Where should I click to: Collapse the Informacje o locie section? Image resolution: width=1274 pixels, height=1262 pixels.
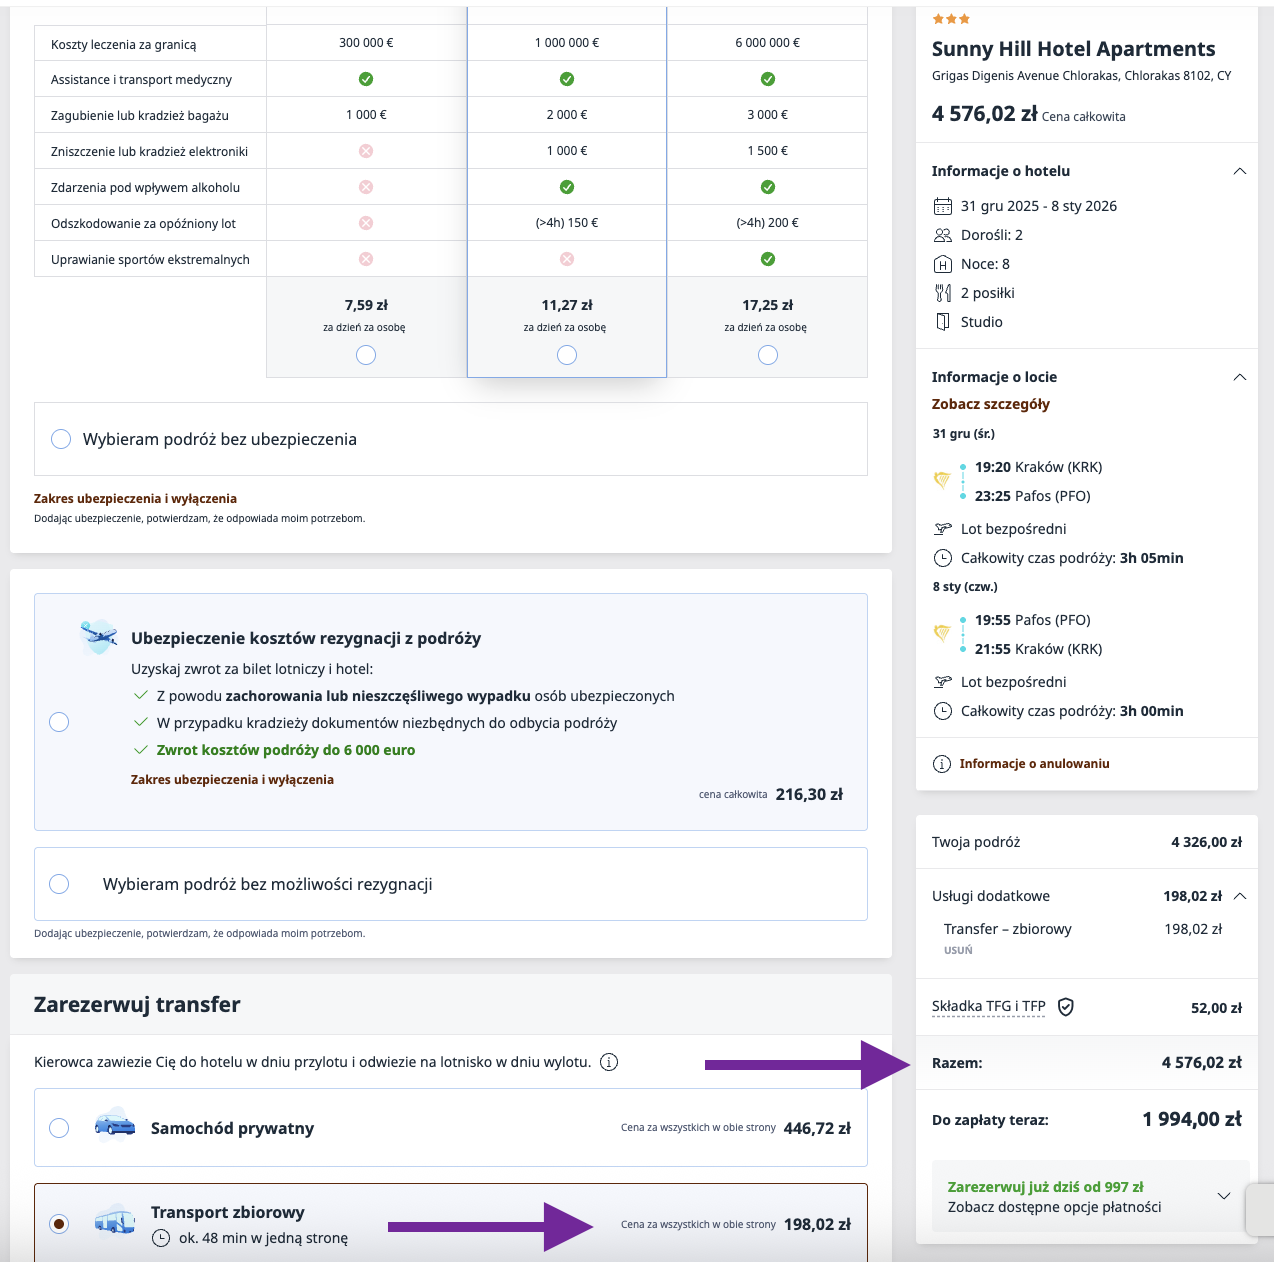(x=1240, y=377)
